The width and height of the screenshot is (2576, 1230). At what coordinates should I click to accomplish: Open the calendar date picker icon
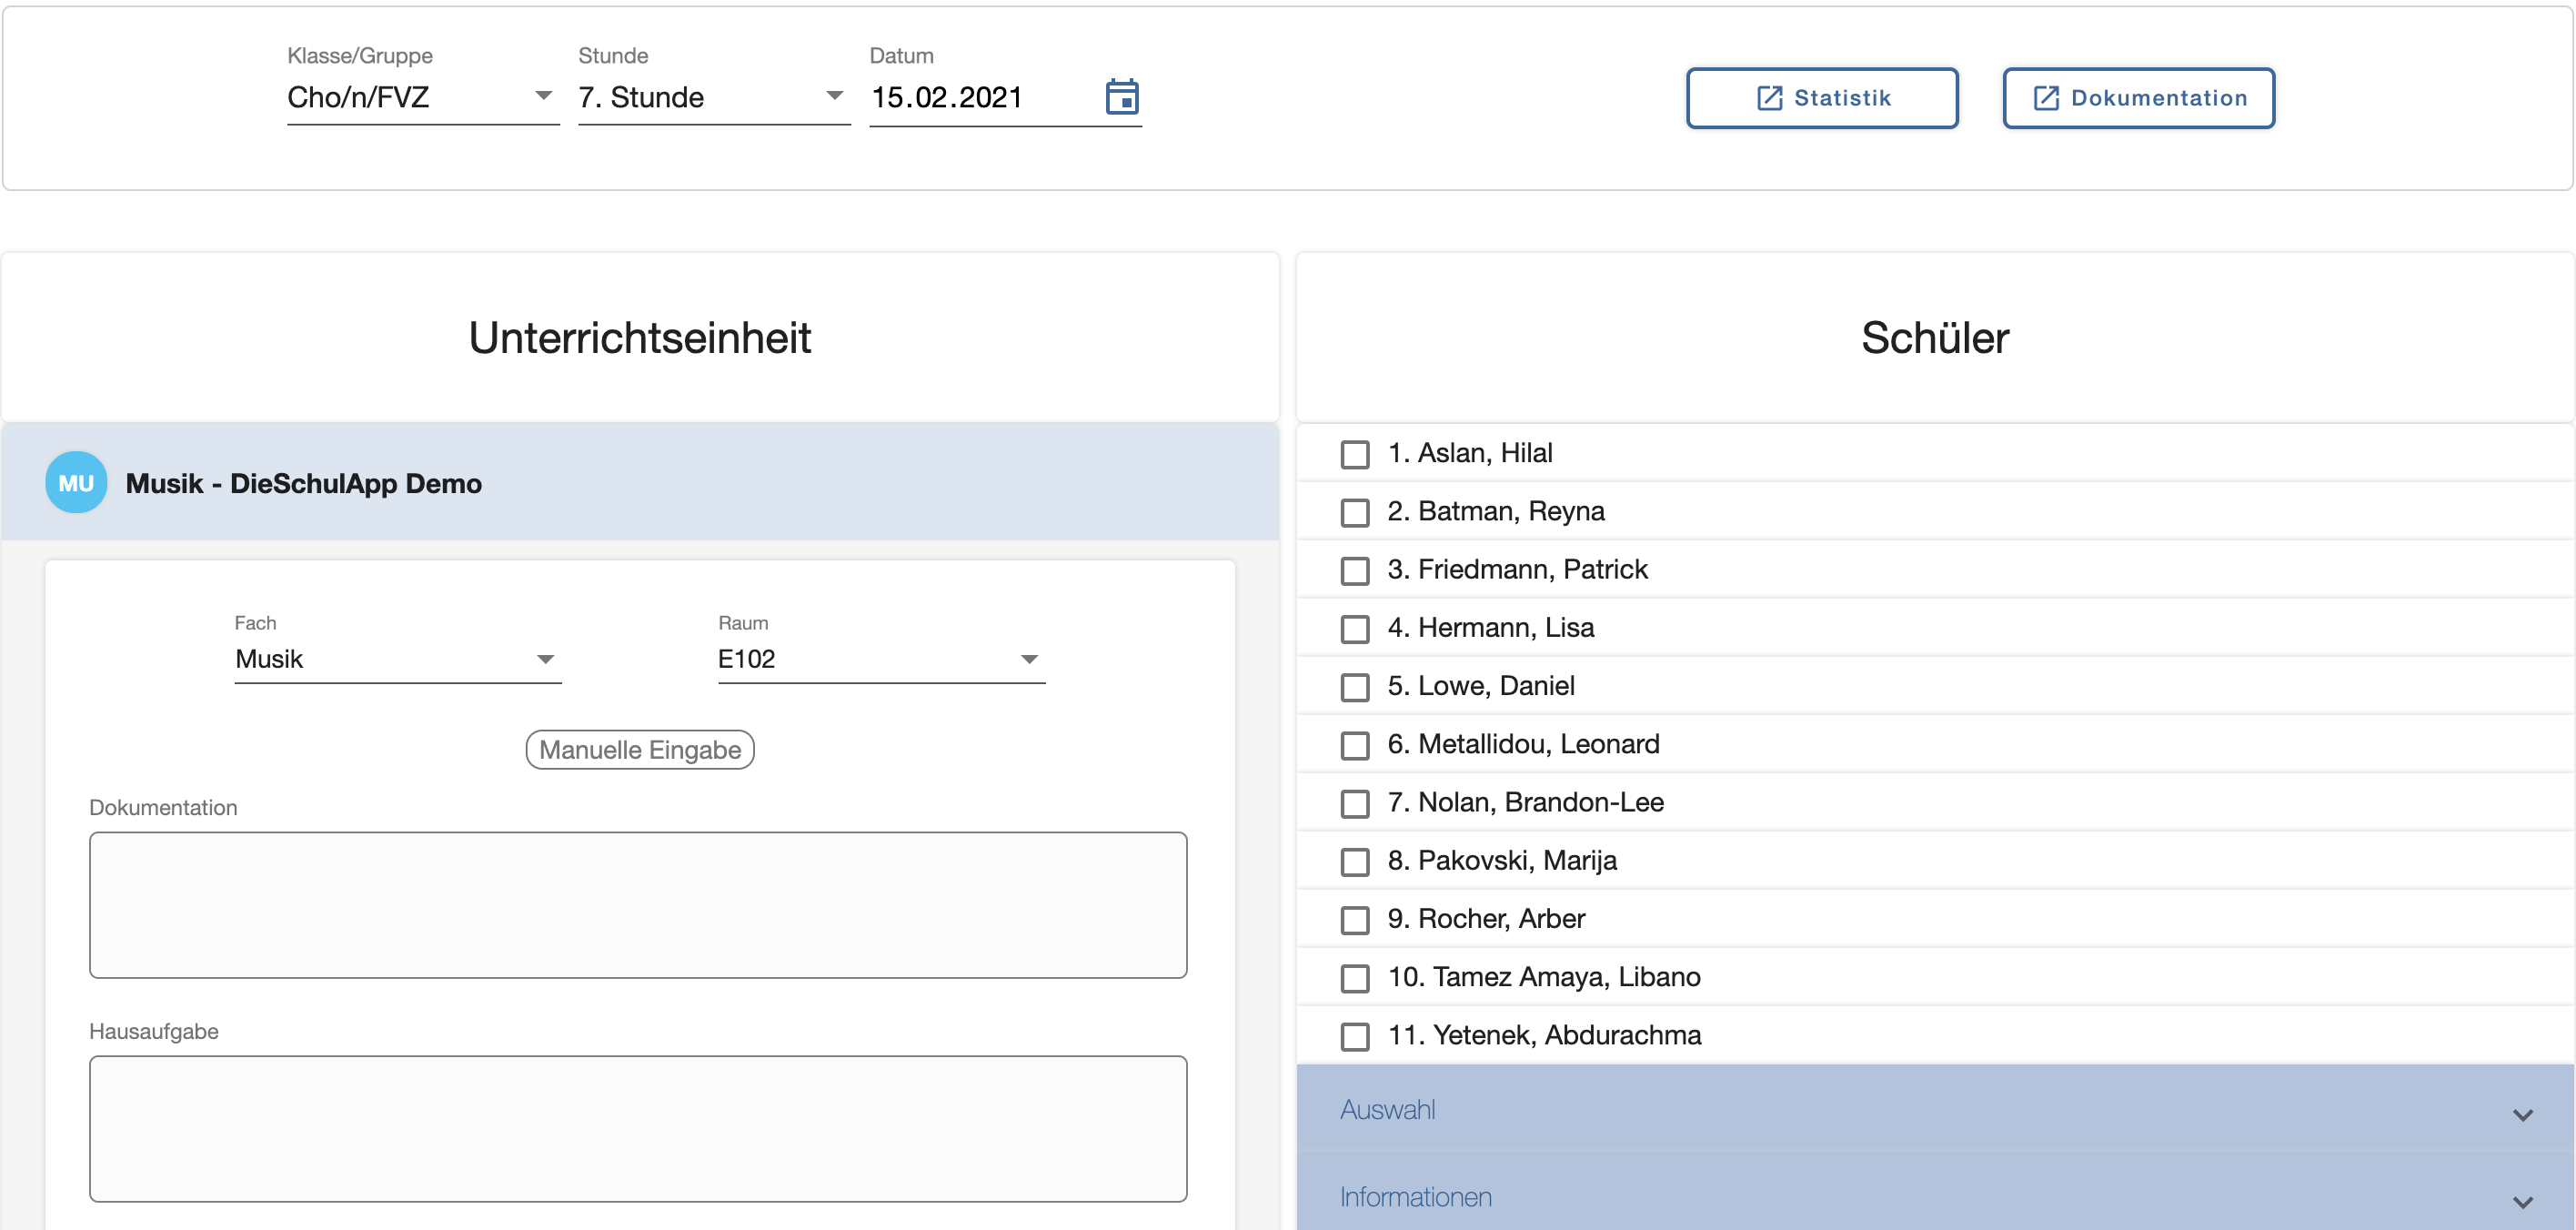pos(1121,97)
